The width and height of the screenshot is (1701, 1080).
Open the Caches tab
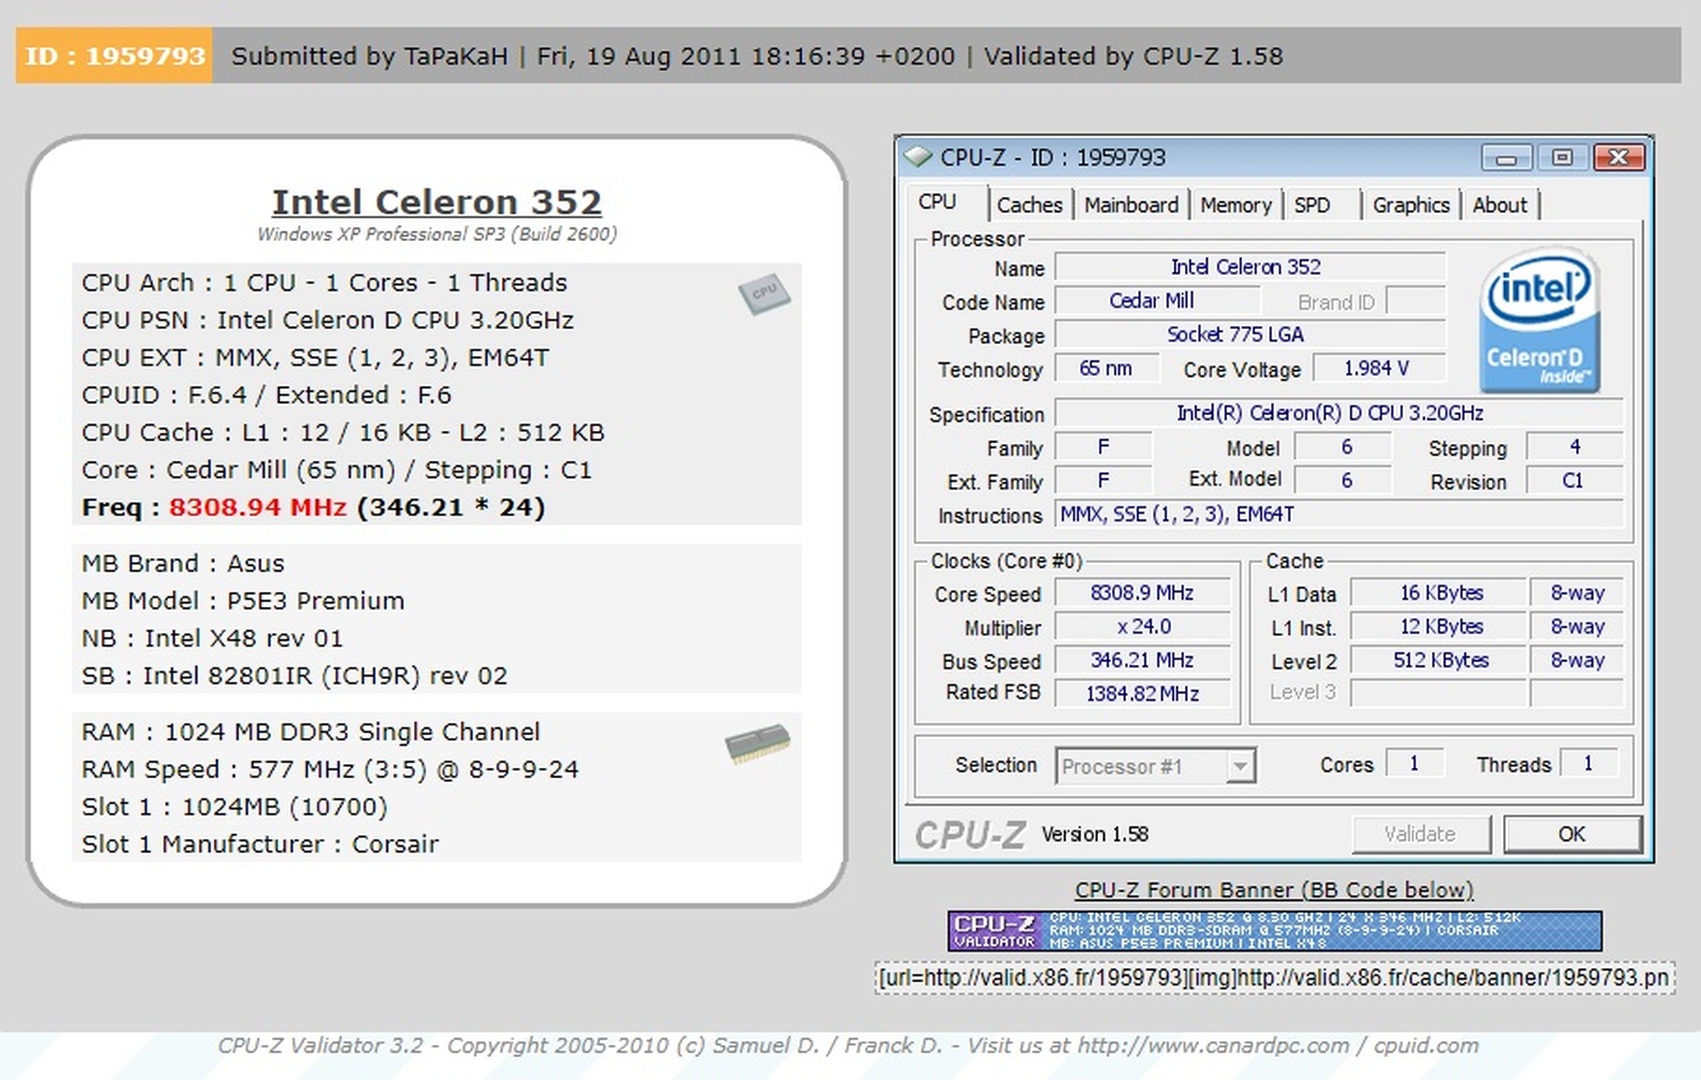1029,205
